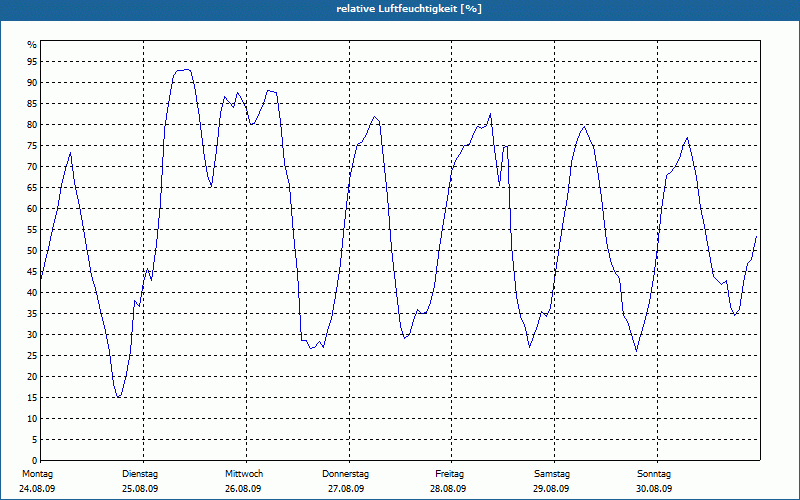Click the y-axis value '15'
800x500 pixels.
click(x=32, y=397)
